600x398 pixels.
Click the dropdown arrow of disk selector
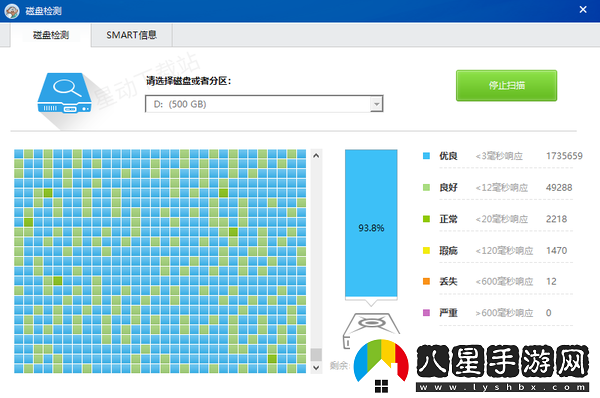[x=377, y=104]
